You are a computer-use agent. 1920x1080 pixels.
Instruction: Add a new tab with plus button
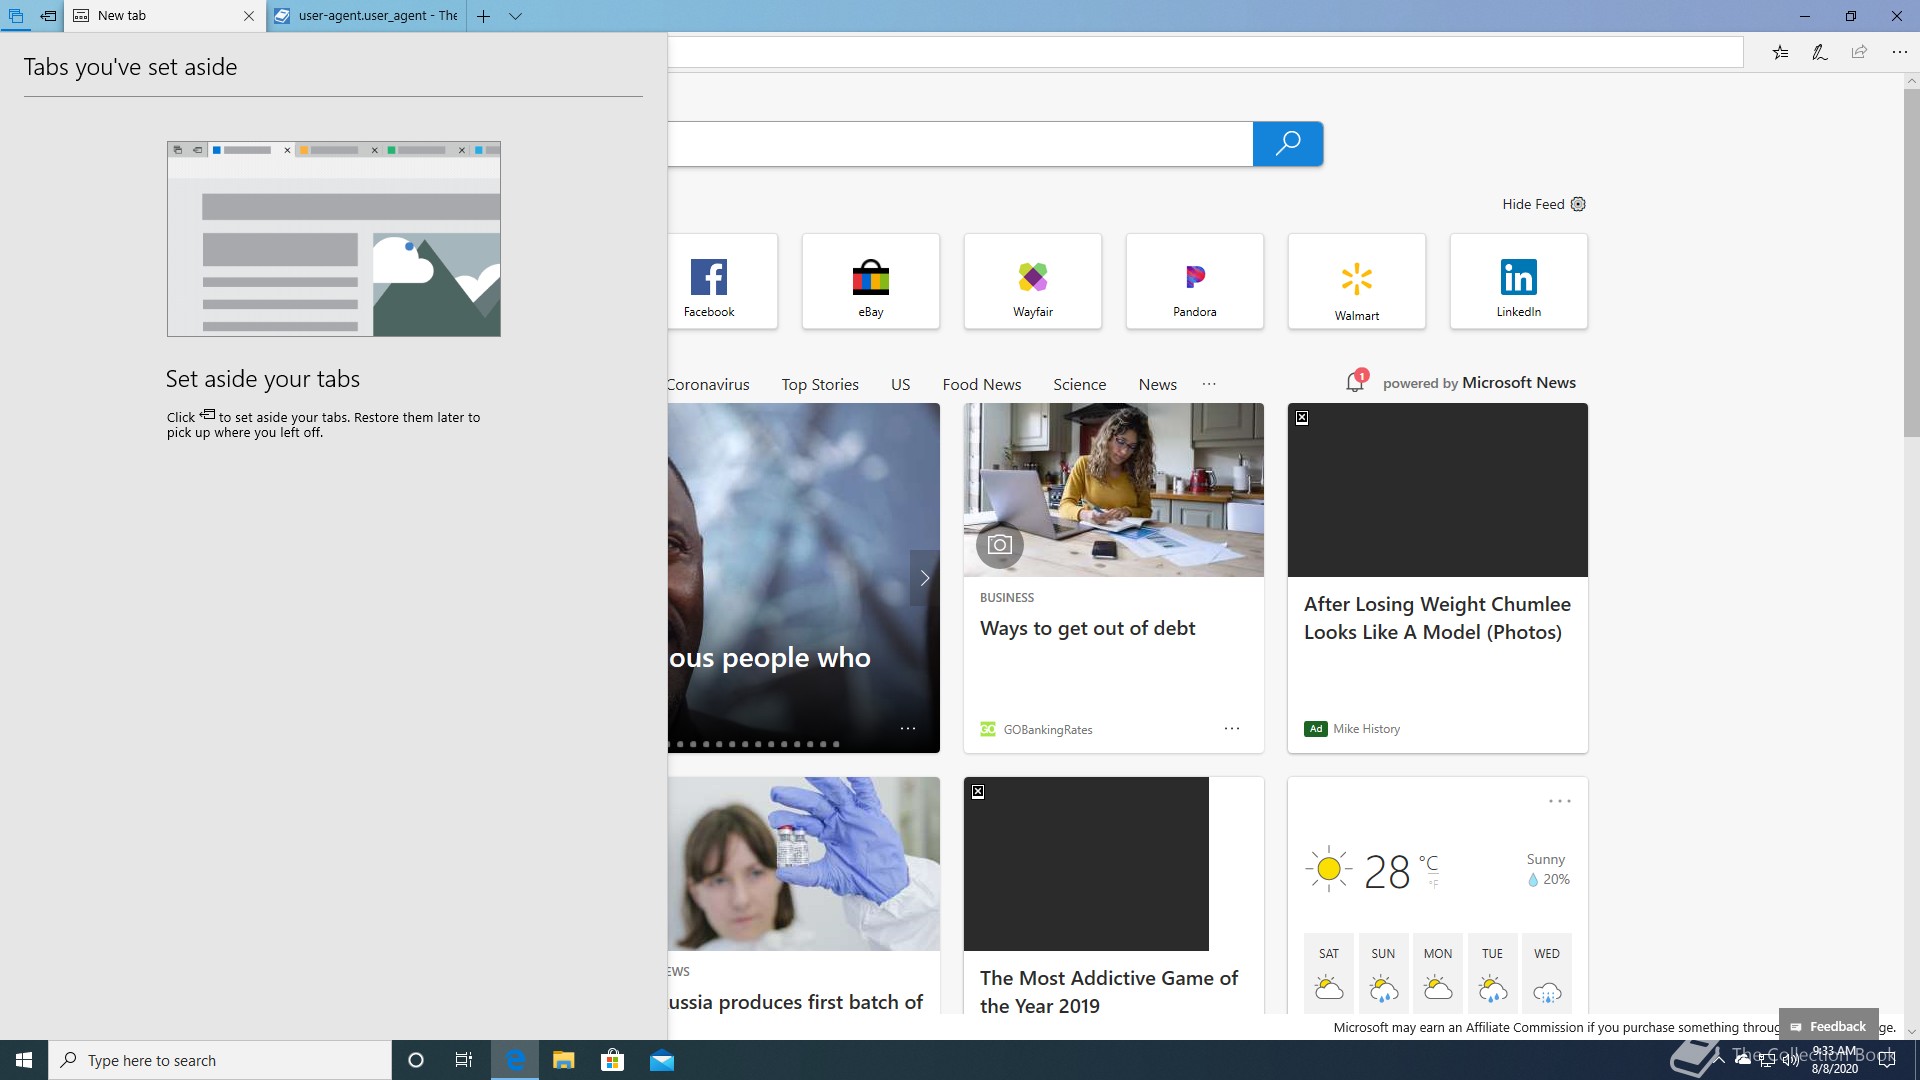tap(483, 16)
